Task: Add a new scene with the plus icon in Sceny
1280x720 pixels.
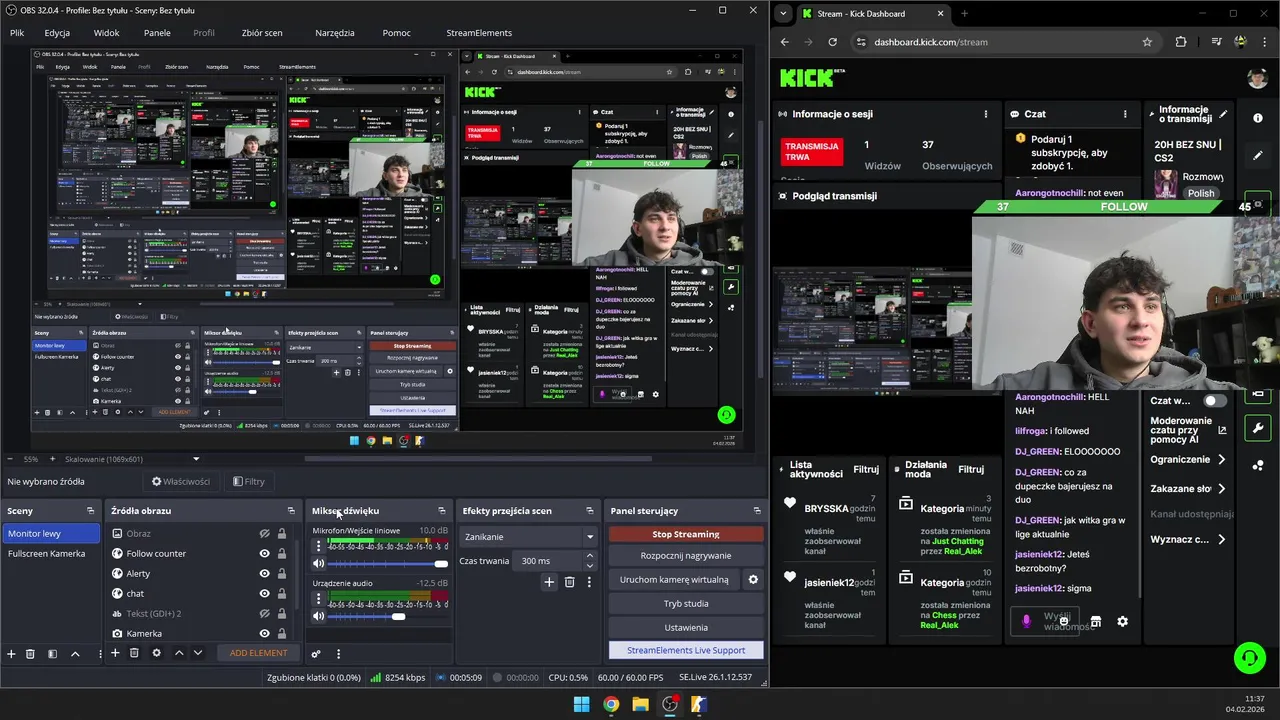Action: coord(11,653)
